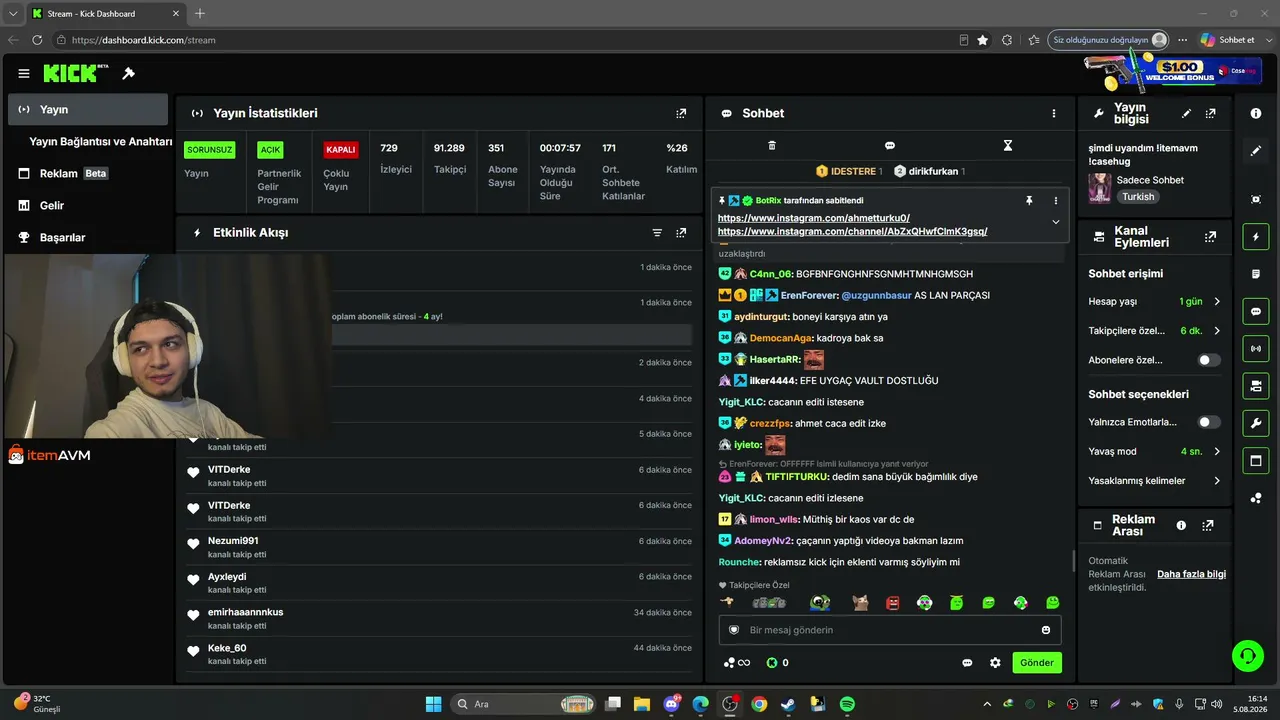
Task: Pop out the Reklam Arası panel
Action: (1208, 525)
